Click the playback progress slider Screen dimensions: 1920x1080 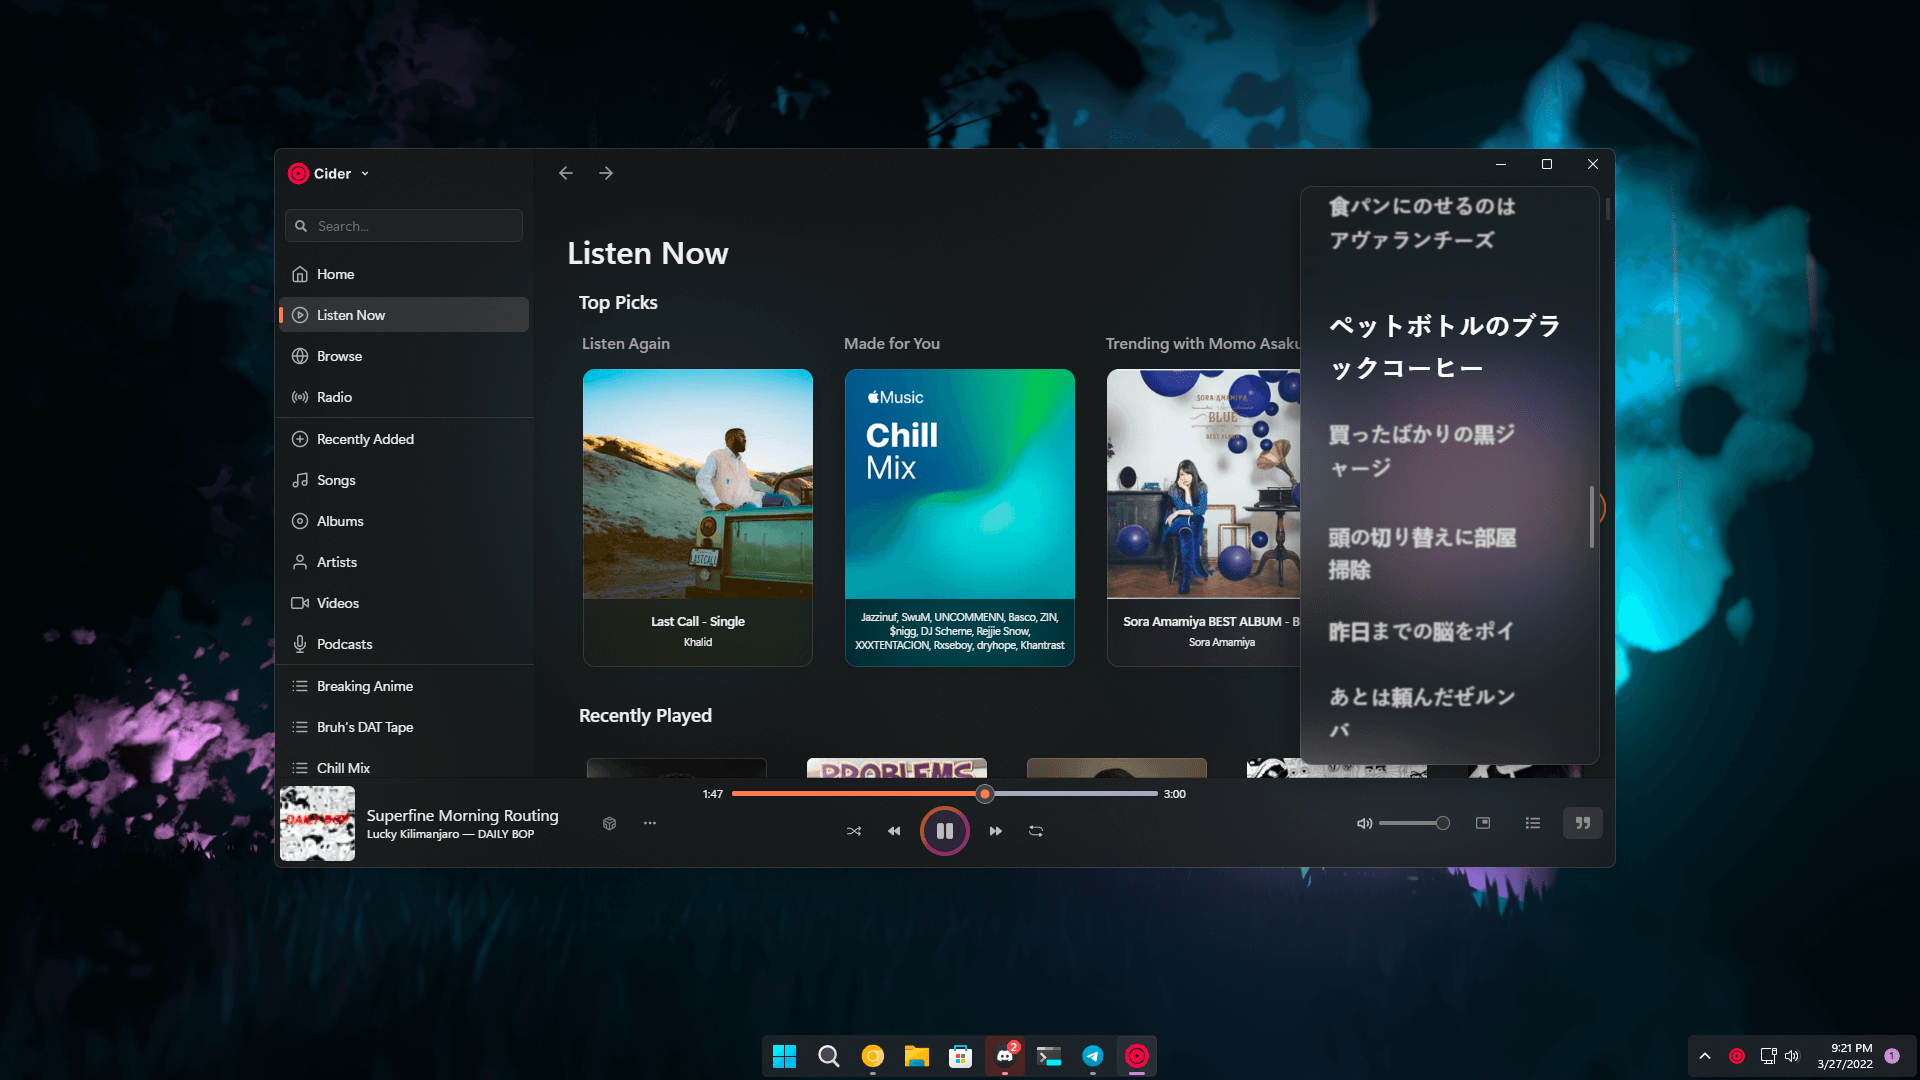click(x=944, y=794)
